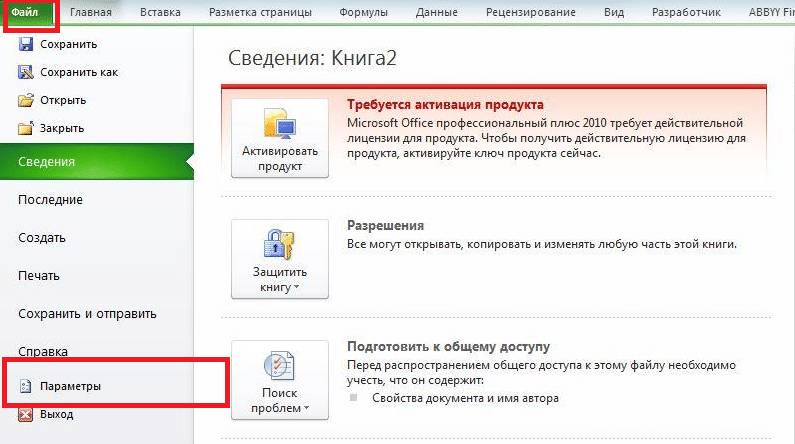This screenshot has width=795, height=444.
Task: Open the ABBYY FineReader ribbon tab
Action: click(771, 12)
